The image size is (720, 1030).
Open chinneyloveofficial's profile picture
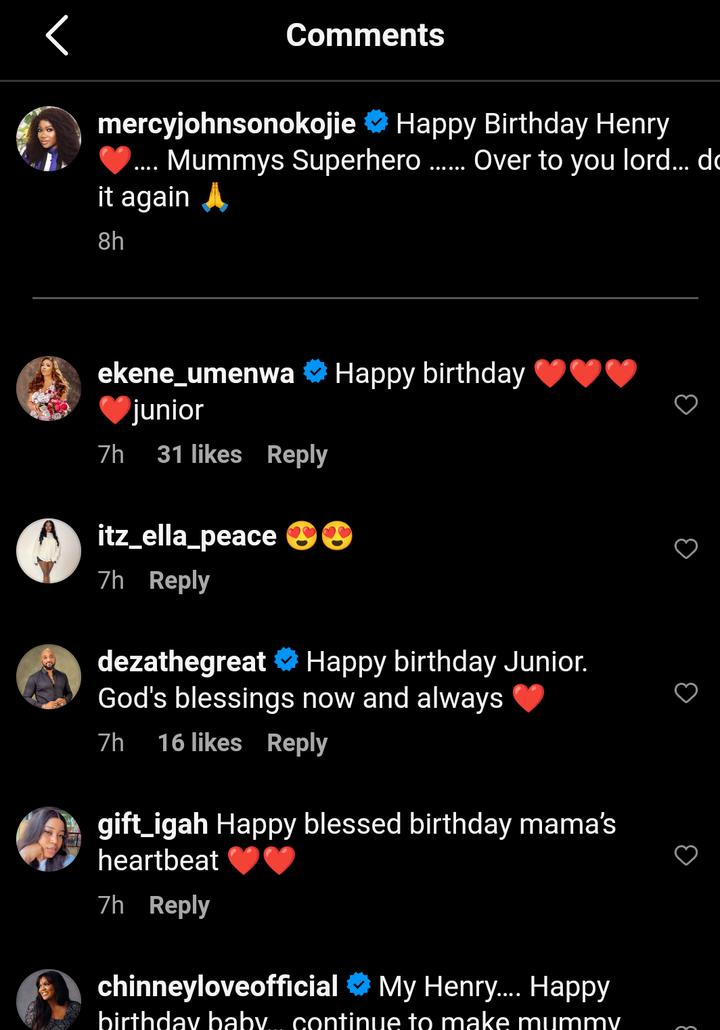(x=49, y=1000)
